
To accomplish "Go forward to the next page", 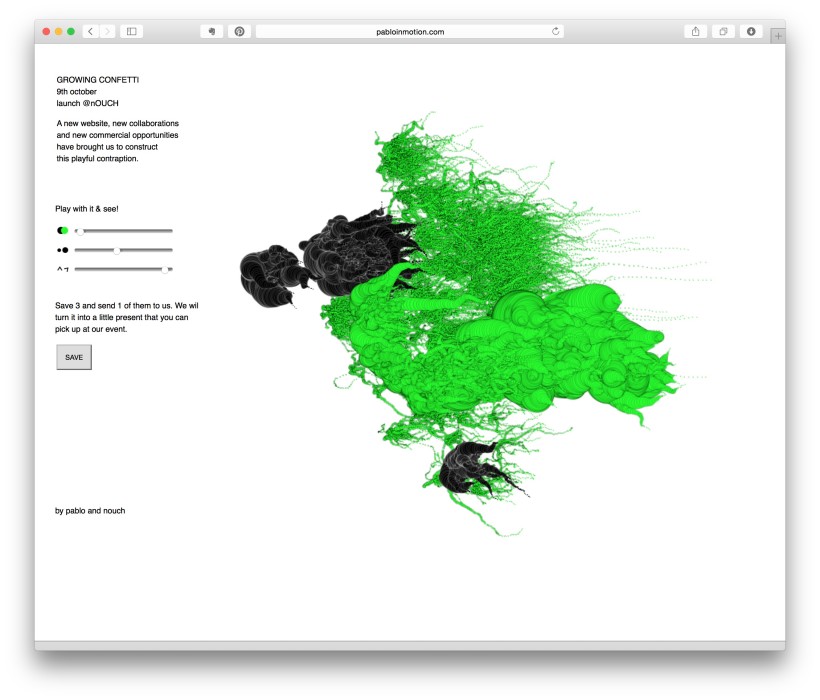I will point(107,32).
